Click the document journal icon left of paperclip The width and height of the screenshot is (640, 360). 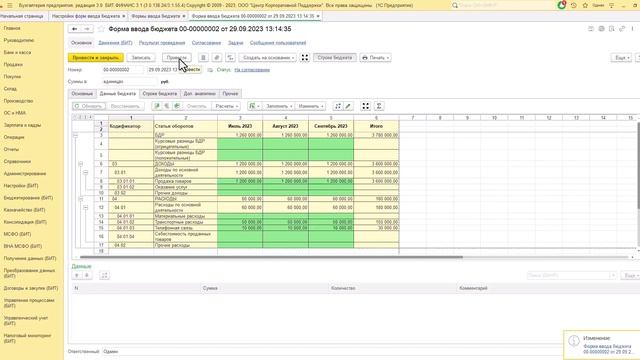pyautogui.click(x=203, y=58)
